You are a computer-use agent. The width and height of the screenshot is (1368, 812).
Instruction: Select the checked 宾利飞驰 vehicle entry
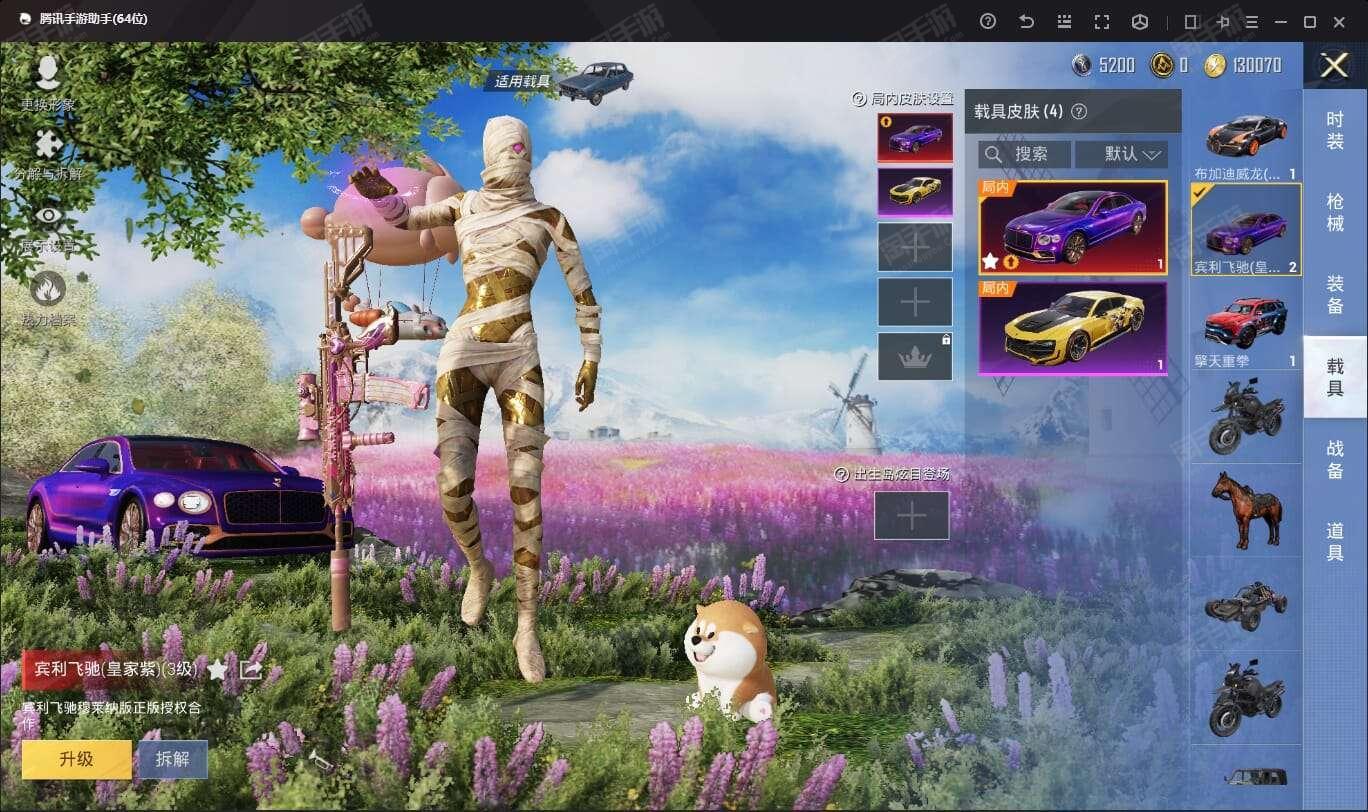click(1246, 230)
